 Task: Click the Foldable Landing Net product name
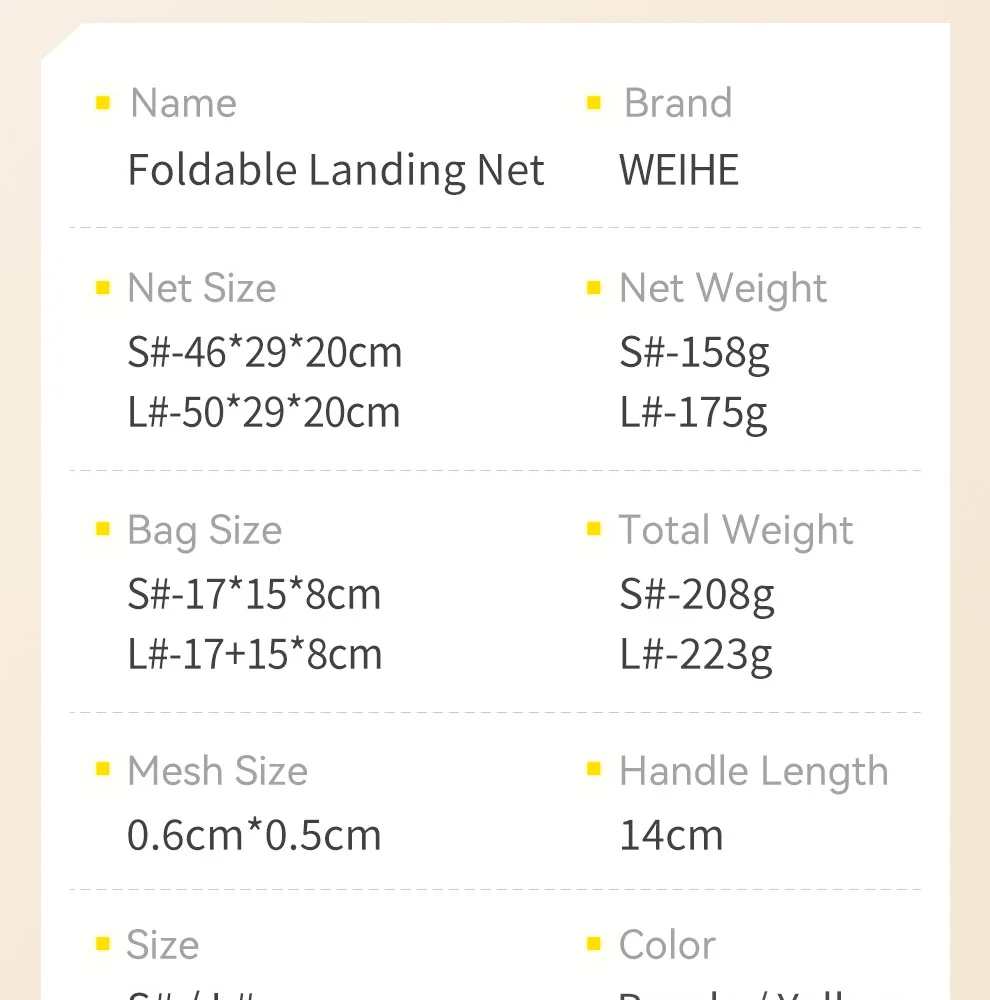[336, 170]
